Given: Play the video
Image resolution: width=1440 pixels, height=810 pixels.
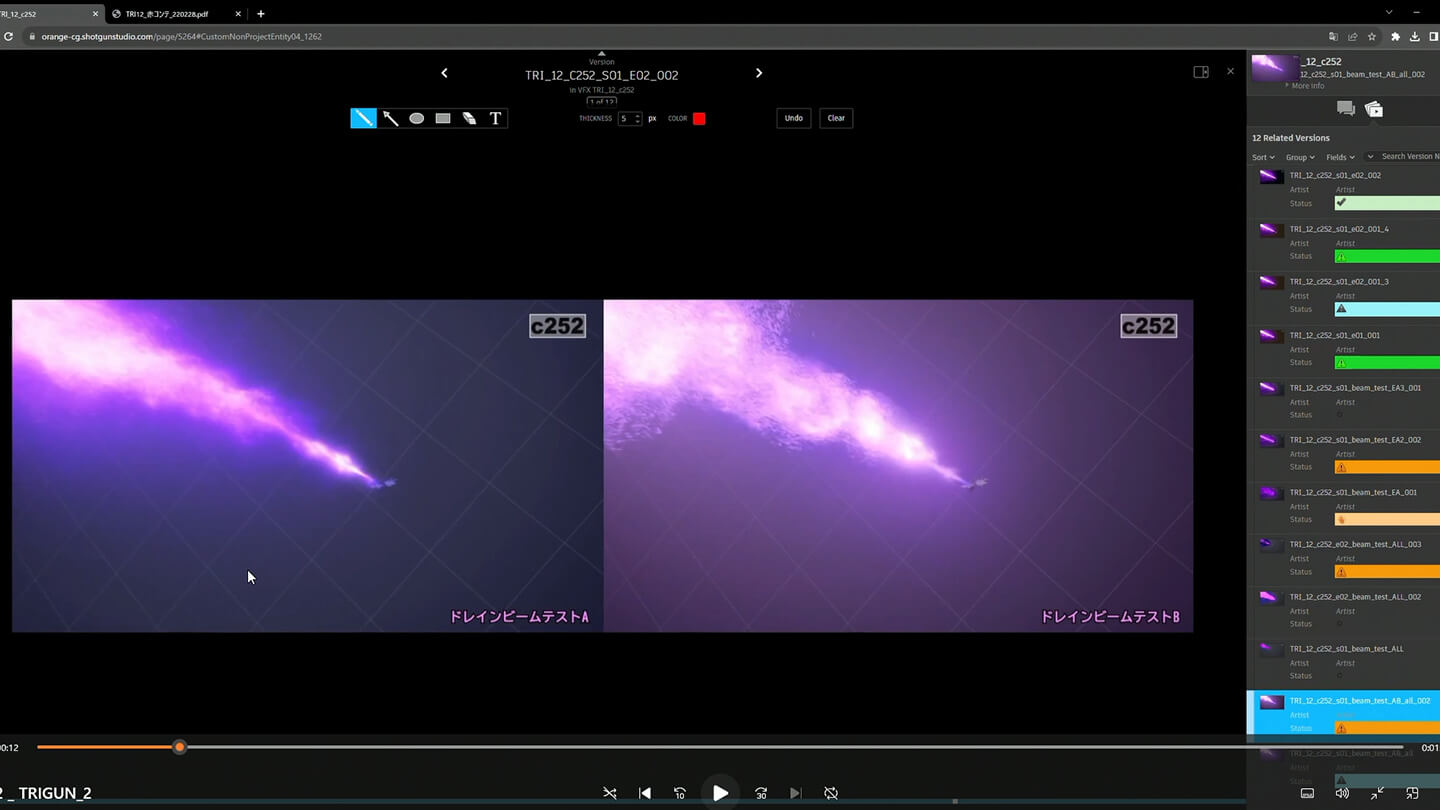Looking at the screenshot, I should coord(720,793).
